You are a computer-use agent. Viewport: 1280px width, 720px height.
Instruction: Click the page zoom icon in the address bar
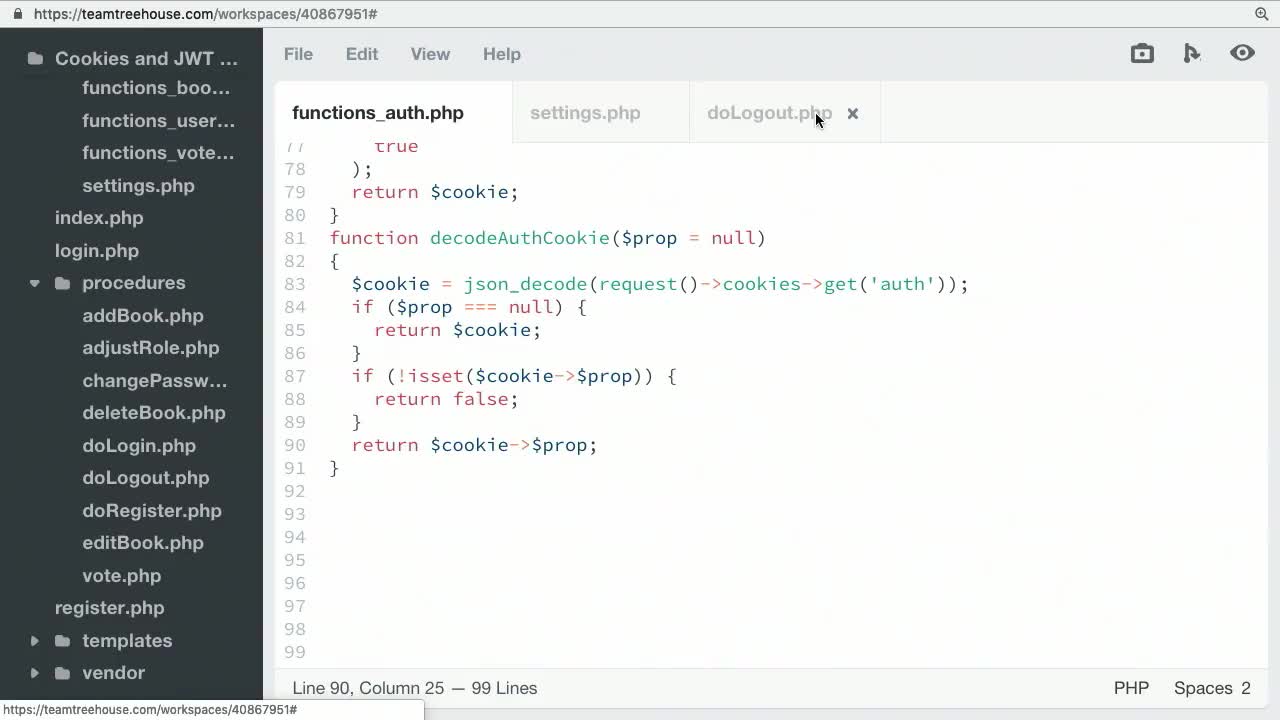[1261, 14]
